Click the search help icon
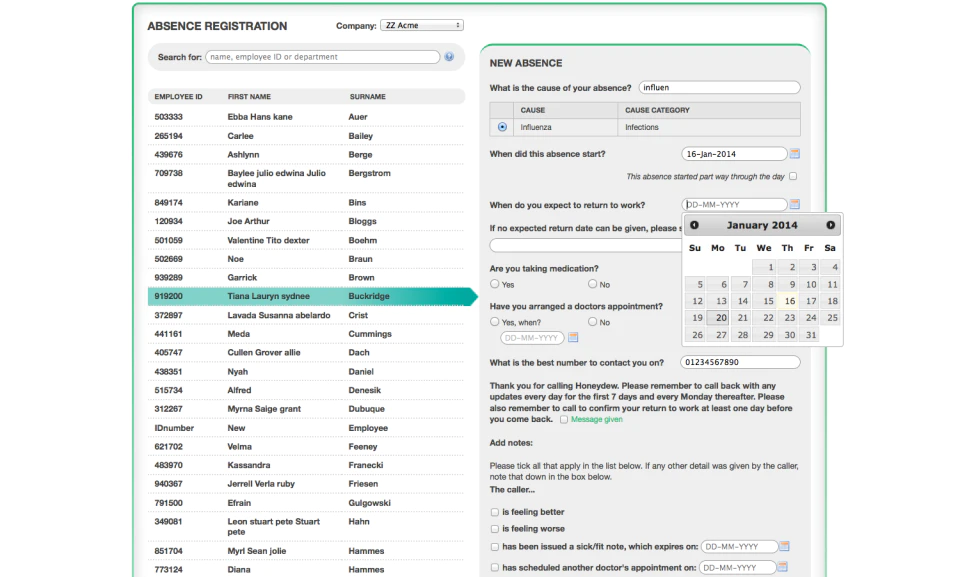 coord(449,57)
